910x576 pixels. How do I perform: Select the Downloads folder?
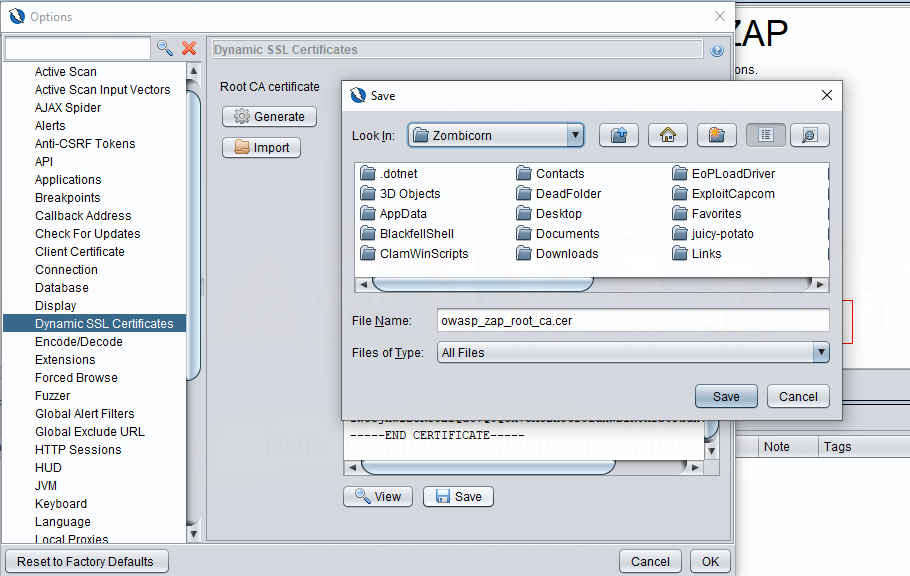coord(557,254)
